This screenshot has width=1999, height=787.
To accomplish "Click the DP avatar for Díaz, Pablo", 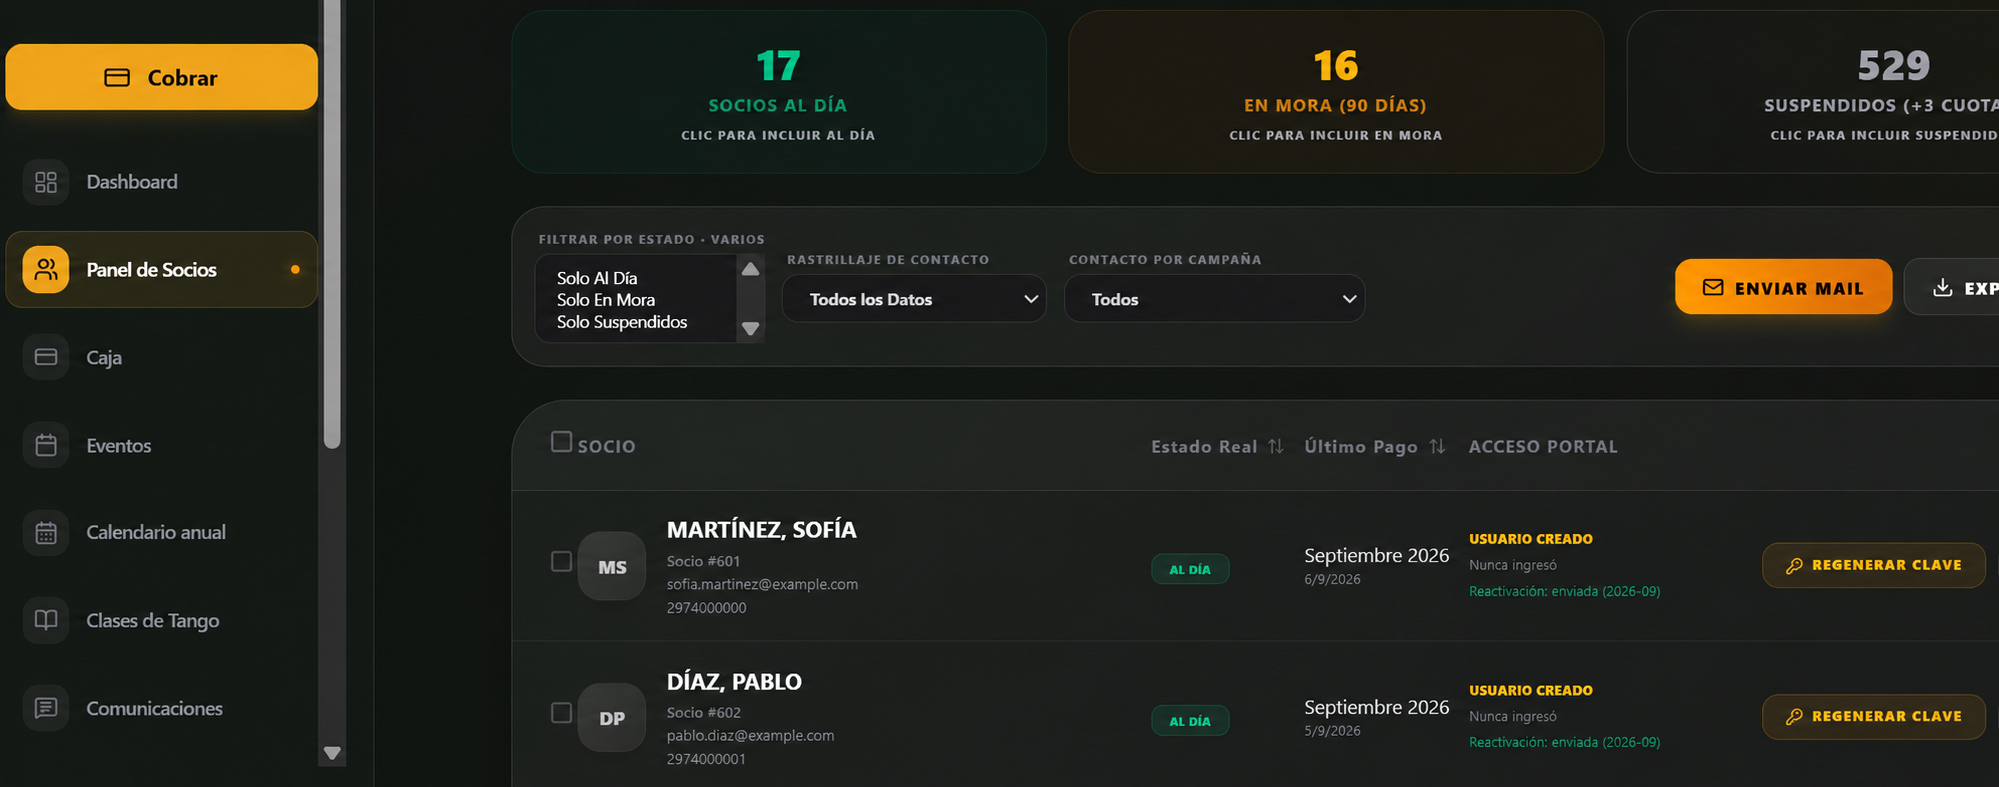I will (x=612, y=717).
